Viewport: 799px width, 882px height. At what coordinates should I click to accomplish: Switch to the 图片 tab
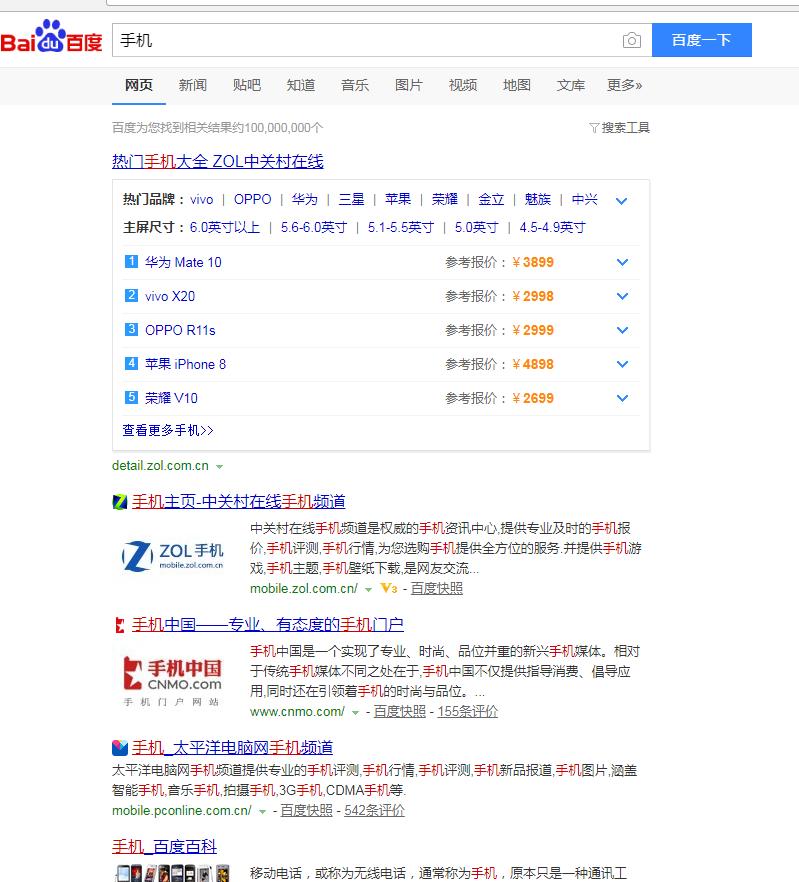pyautogui.click(x=409, y=86)
